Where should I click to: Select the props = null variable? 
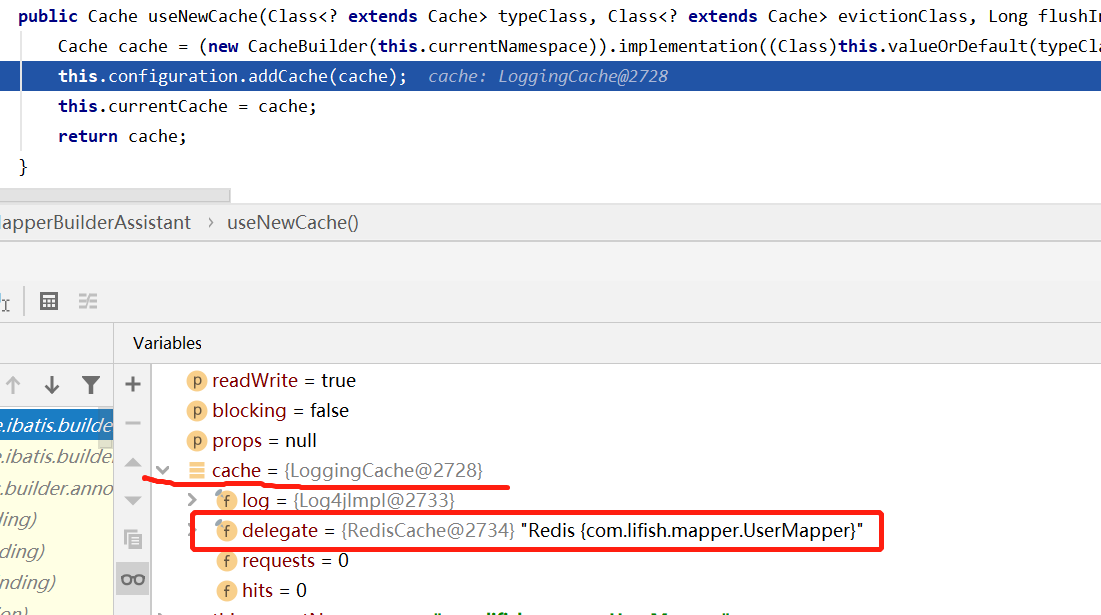[251, 441]
